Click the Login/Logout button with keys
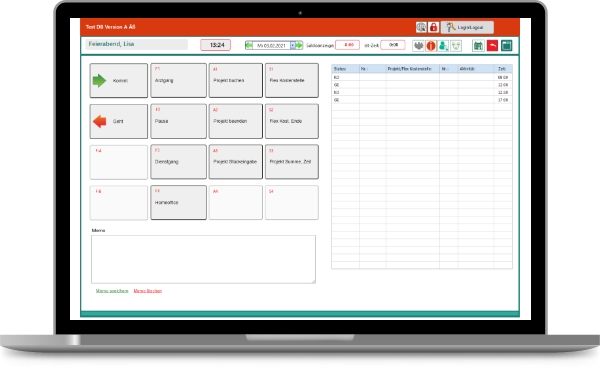Viewport: 601px width, 371px height. (x=467, y=27)
